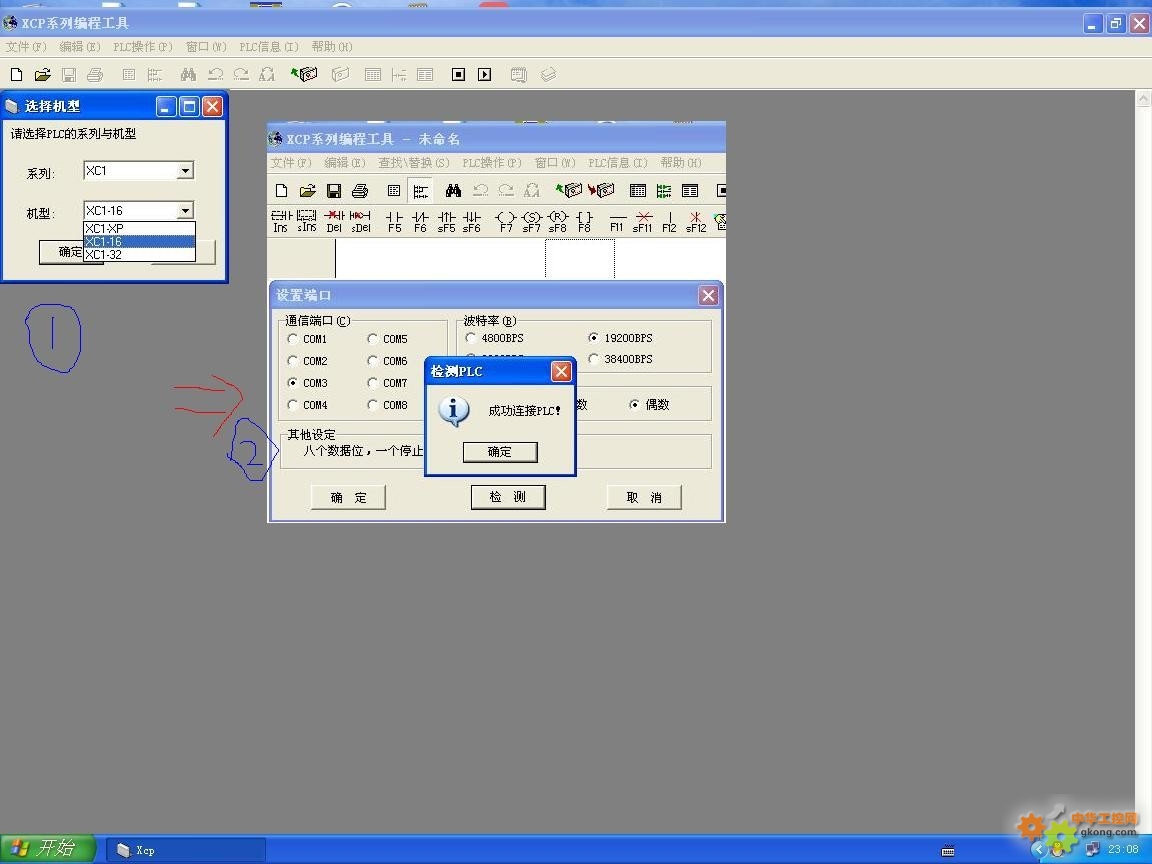
Task: Click 确 定 button in 设置端口 dialog
Action: (x=348, y=497)
